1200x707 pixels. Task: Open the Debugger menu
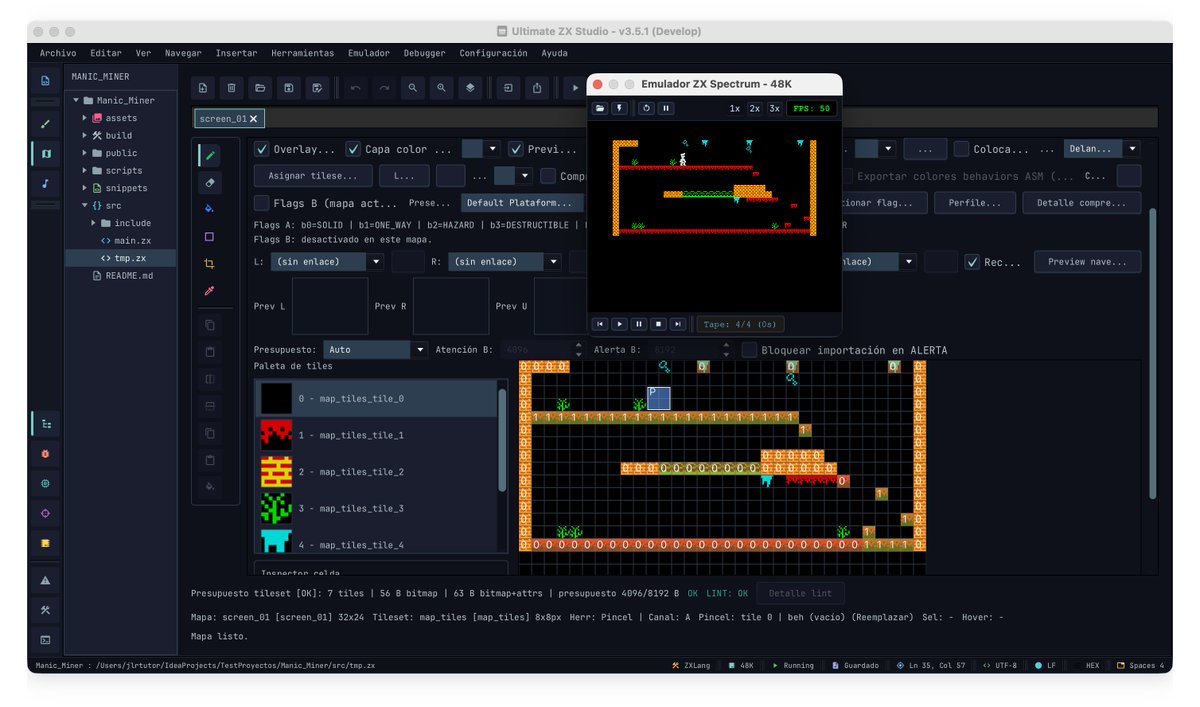click(425, 53)
